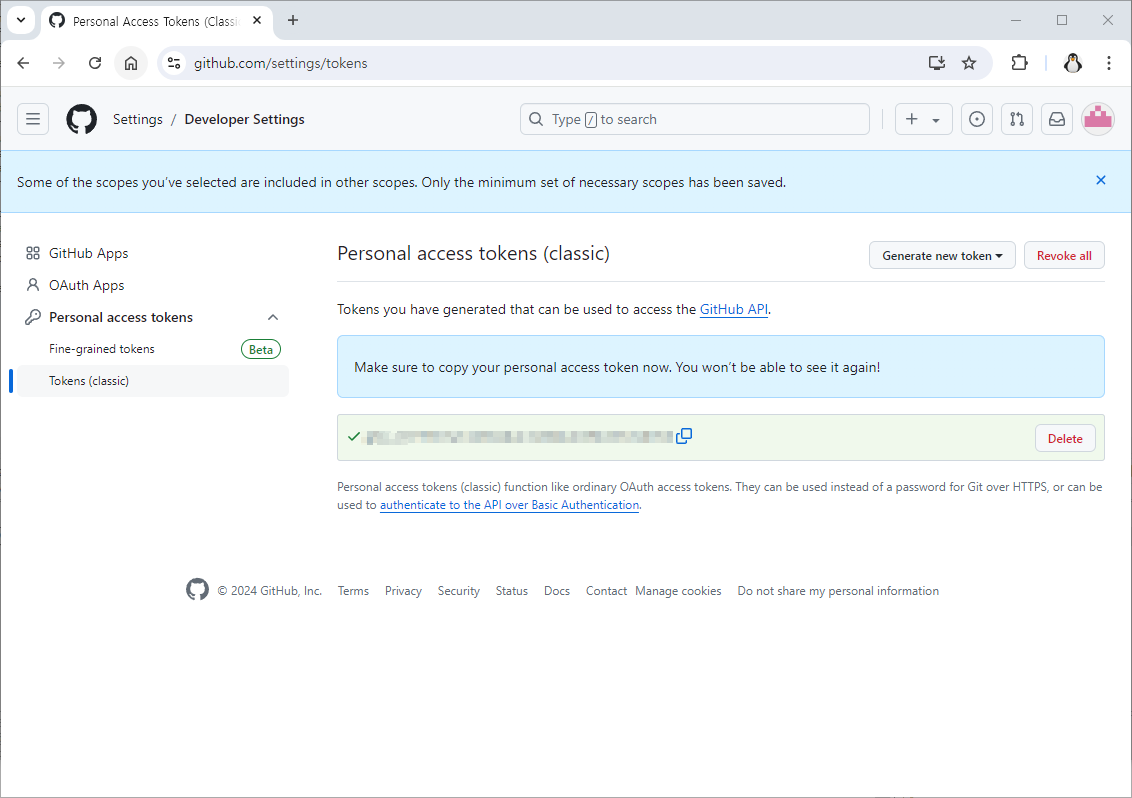The width and height of the screenshot is (1132, 798).
Task: Open the Chrome profile penguin avatar
Action: [x=1072, y=63]
